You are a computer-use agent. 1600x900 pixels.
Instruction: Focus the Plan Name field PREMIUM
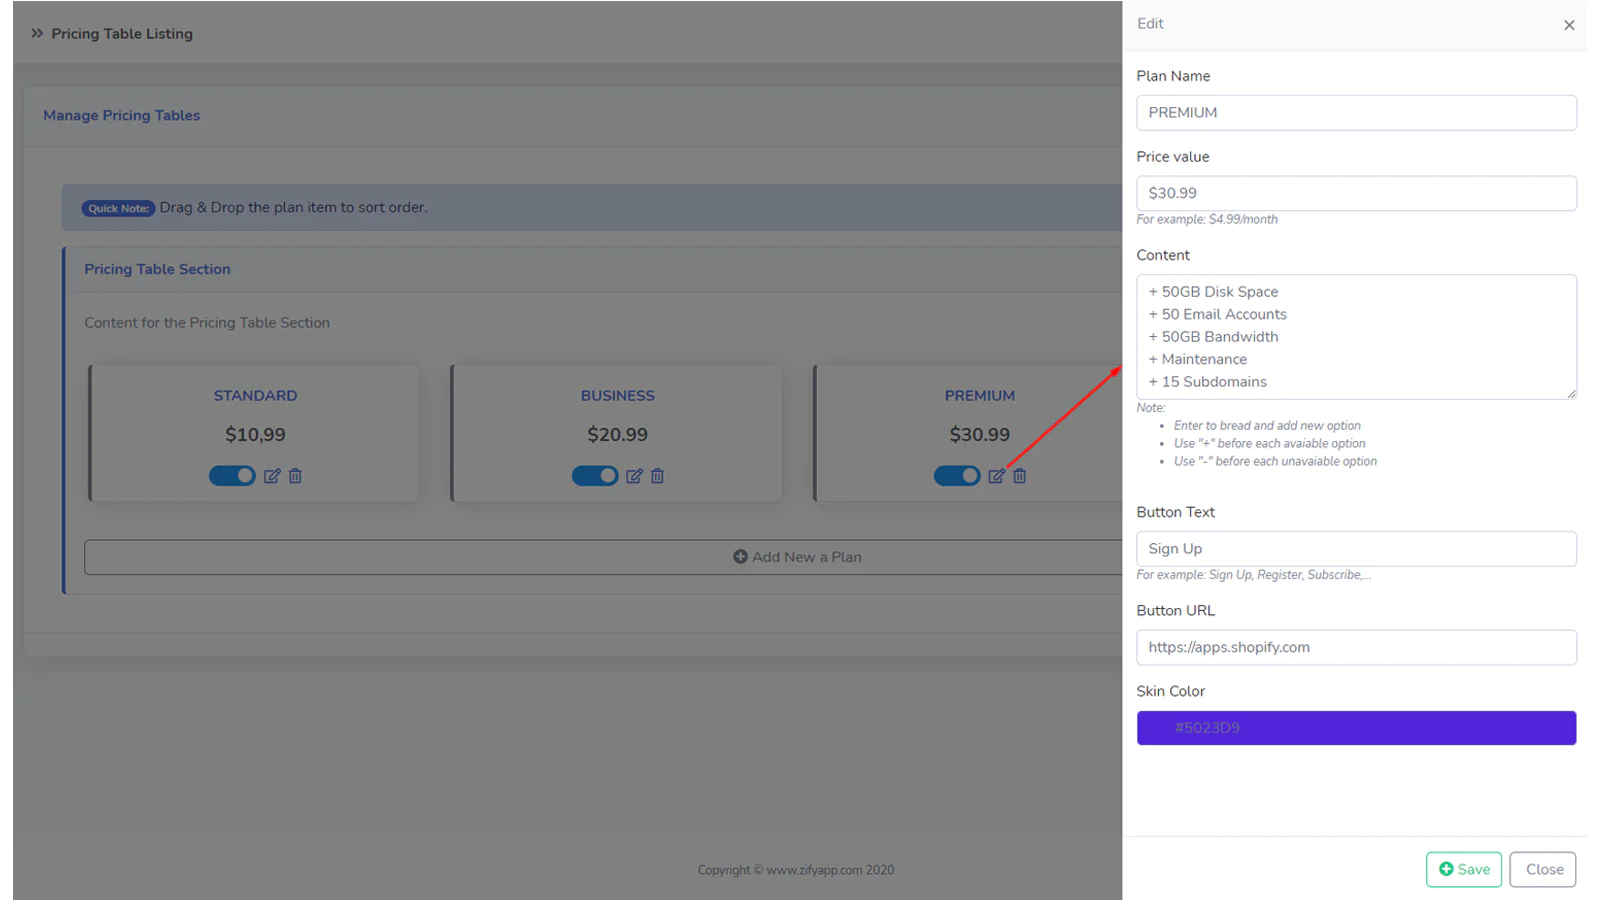tap(1356, 113)
